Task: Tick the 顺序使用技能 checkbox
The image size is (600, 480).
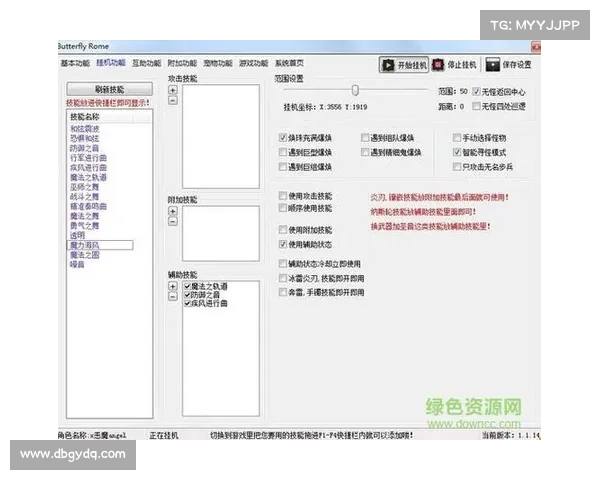Action: (283, 208)
